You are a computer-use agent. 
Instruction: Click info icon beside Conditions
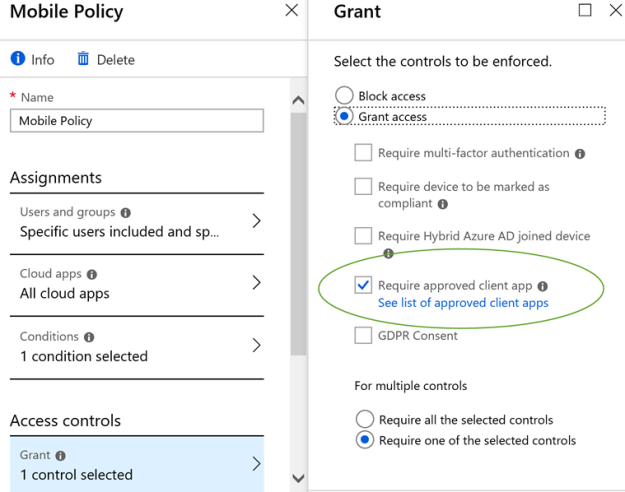click(x=89, y=338)
